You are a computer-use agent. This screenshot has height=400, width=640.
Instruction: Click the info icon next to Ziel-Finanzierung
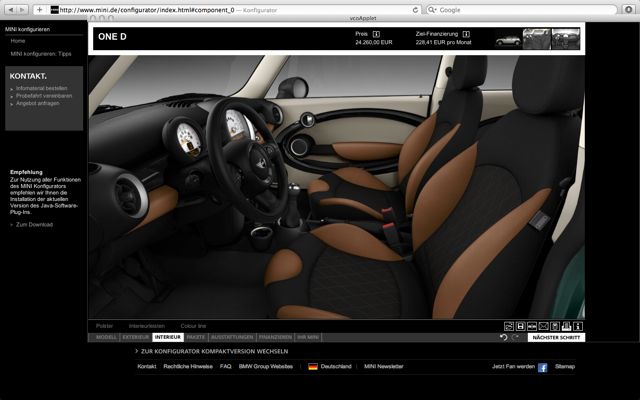tap(466, 34)
